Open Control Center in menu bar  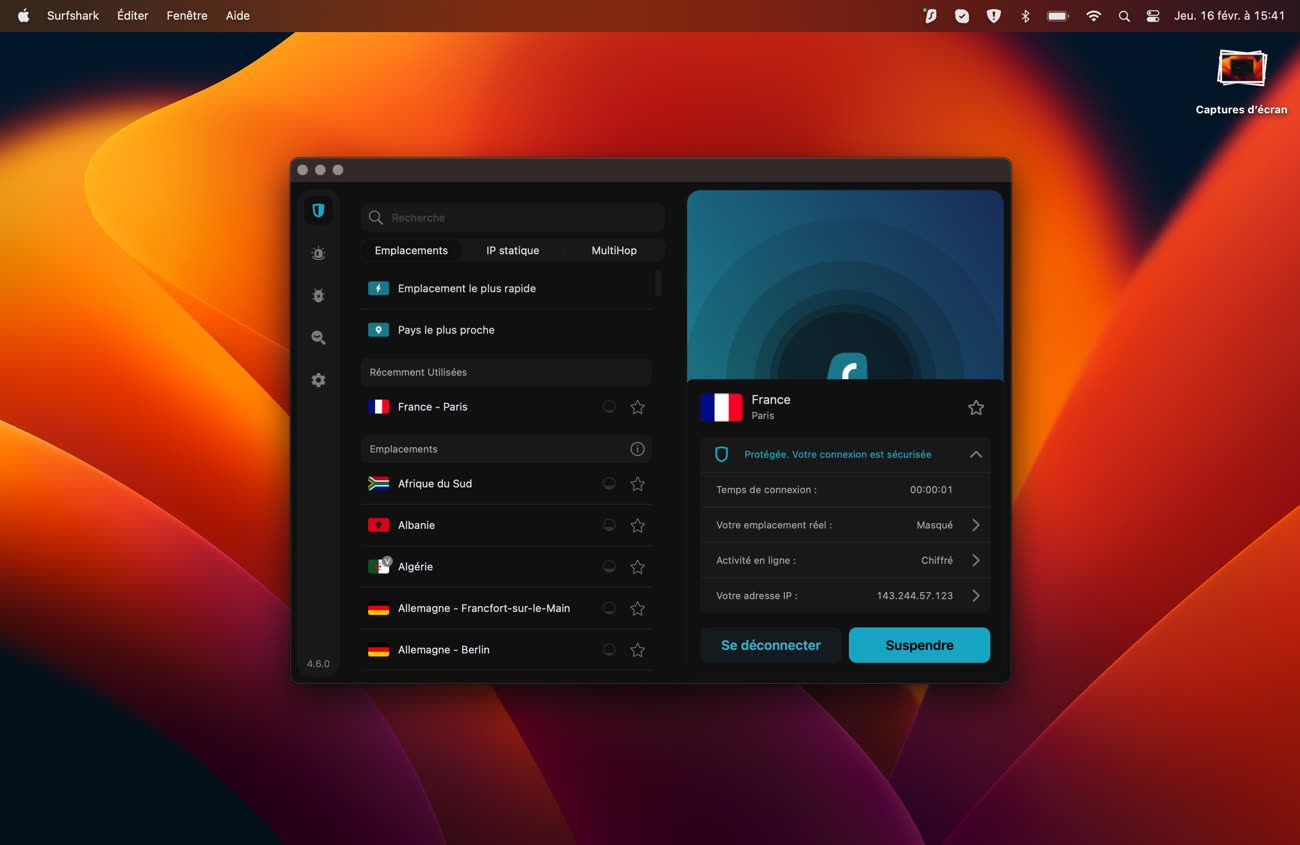click(x=1153, y=16)
